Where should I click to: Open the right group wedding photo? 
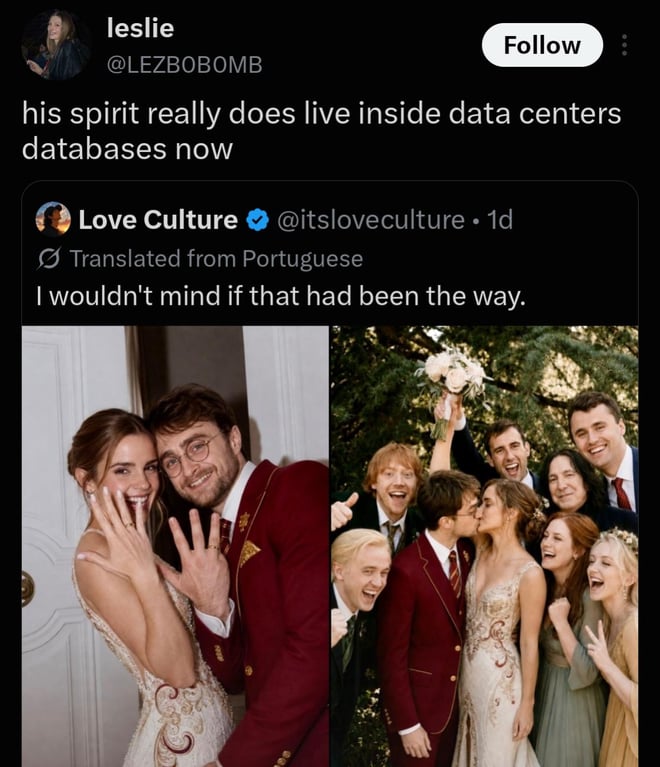pos(484,546)
